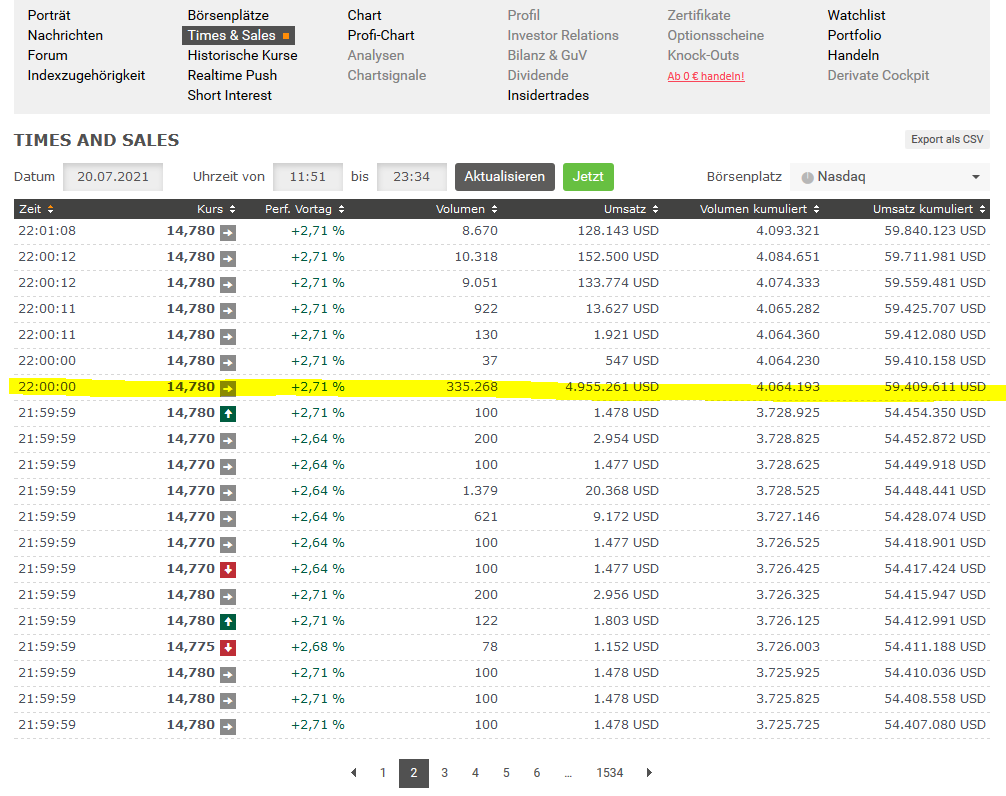Open the Handeln link
Image resolution: width=1006 pixels, height=796 pixels.
(x=853, y=55)
